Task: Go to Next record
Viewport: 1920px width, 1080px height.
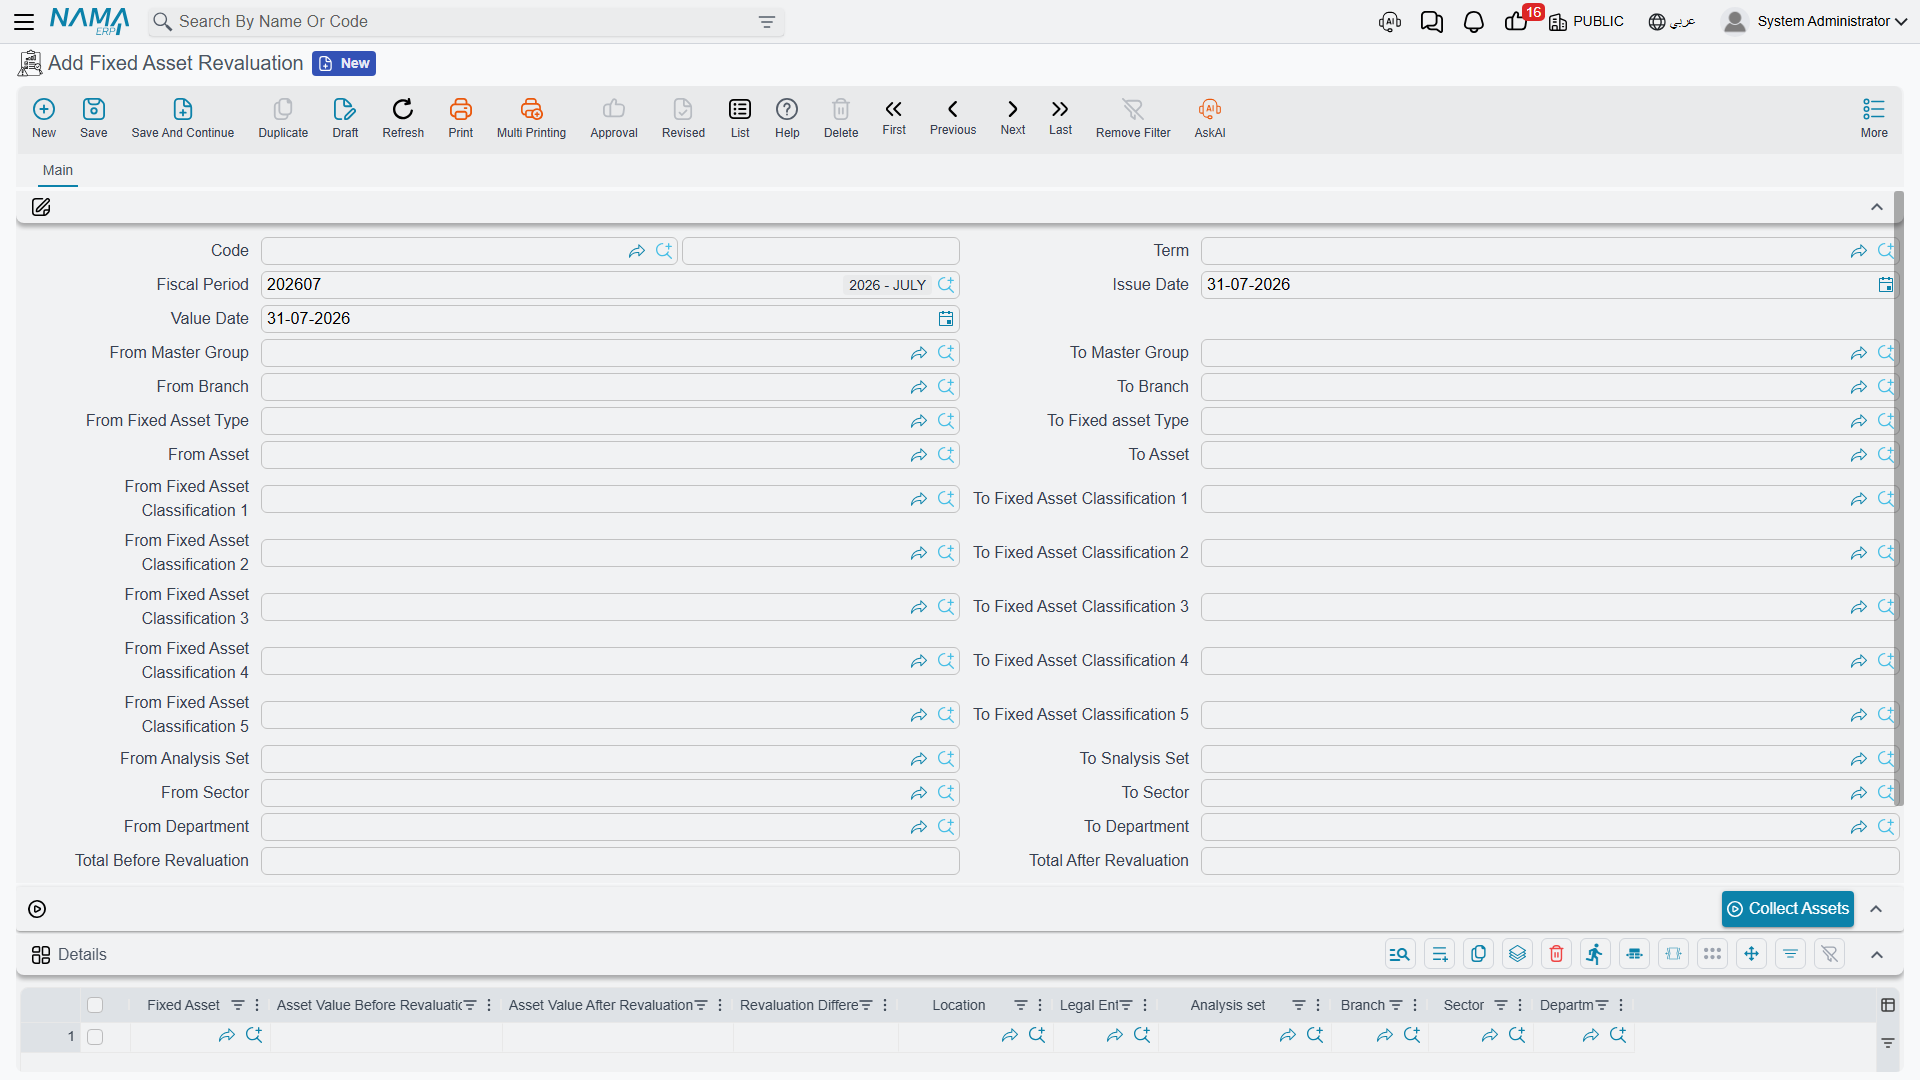Action: pos(1013,117)
